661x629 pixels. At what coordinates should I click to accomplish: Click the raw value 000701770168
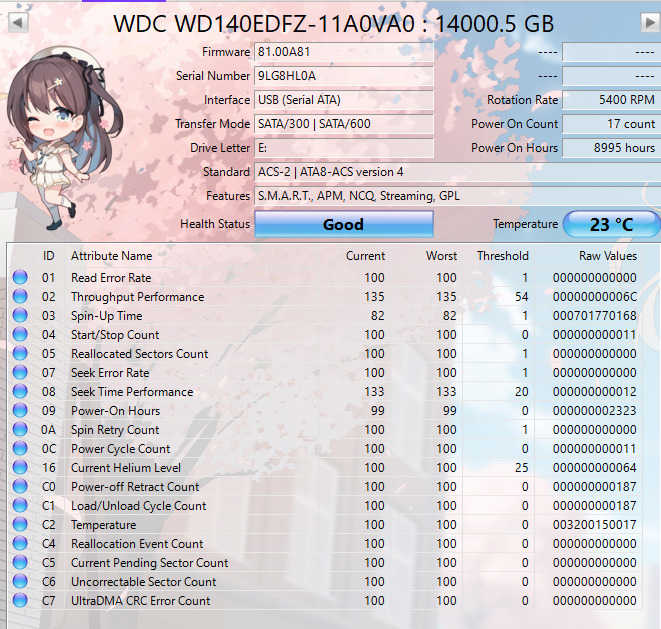click(x=595, y=316)
